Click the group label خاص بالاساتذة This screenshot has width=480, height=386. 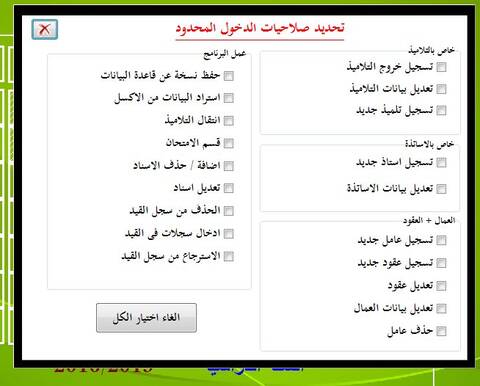point(430,144)
